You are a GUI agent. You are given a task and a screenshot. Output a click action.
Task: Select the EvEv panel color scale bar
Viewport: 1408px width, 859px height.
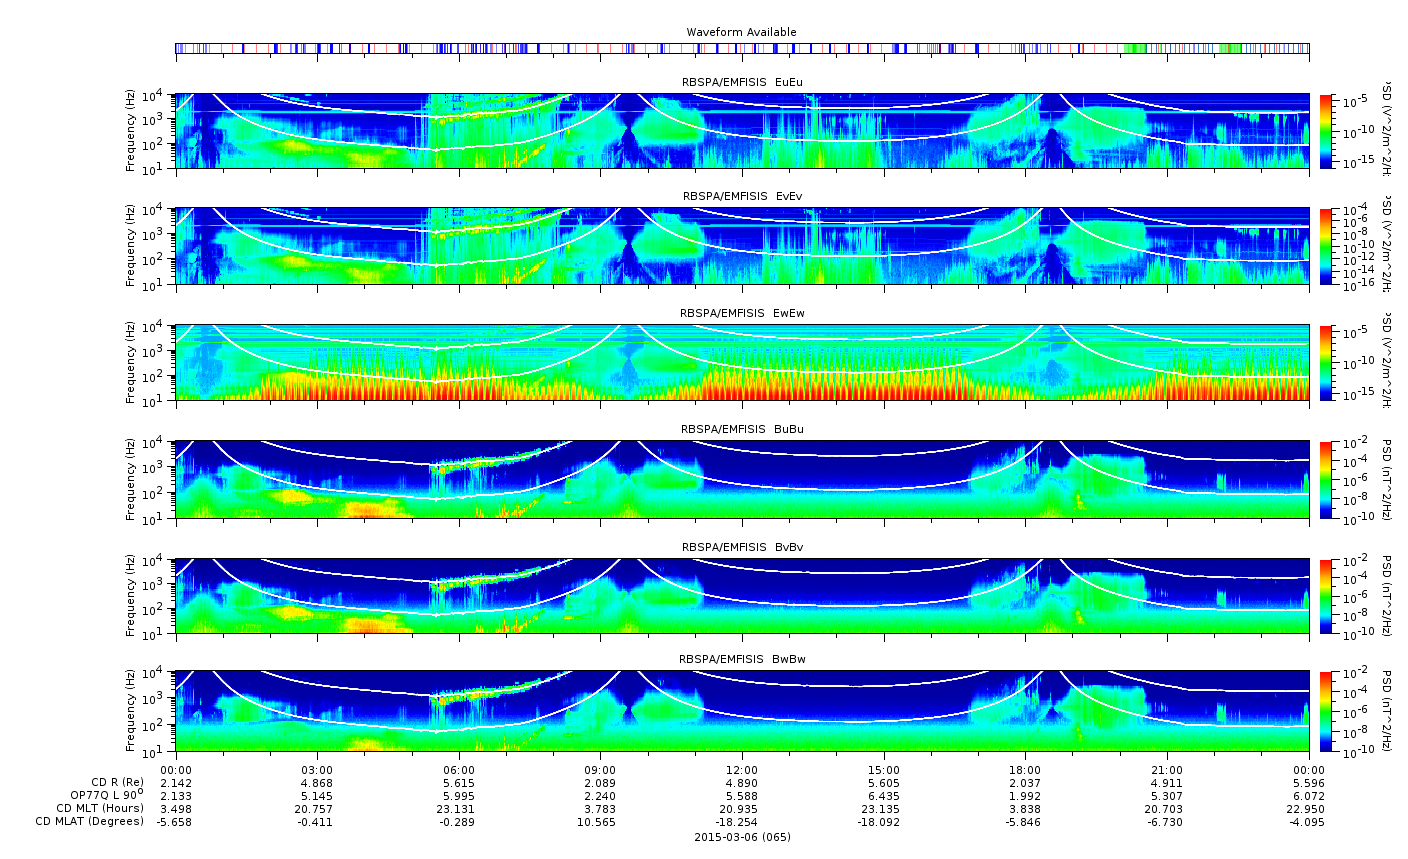tap(1326, 246)
